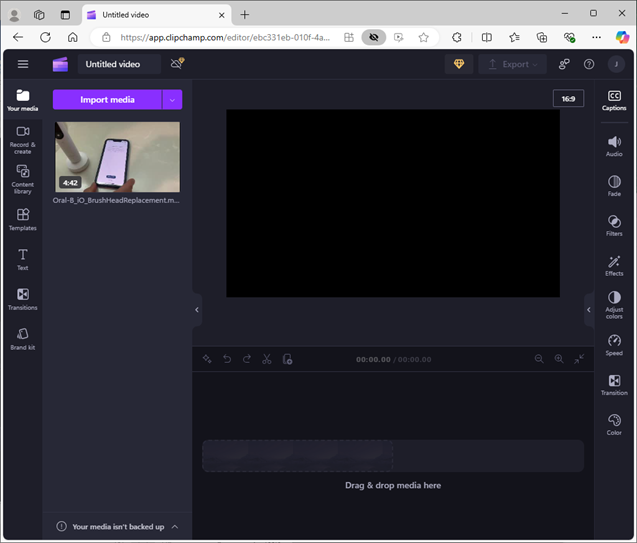The image size is (637, 543).
Task: Click the duplicate clip icon
Action: 287,359
